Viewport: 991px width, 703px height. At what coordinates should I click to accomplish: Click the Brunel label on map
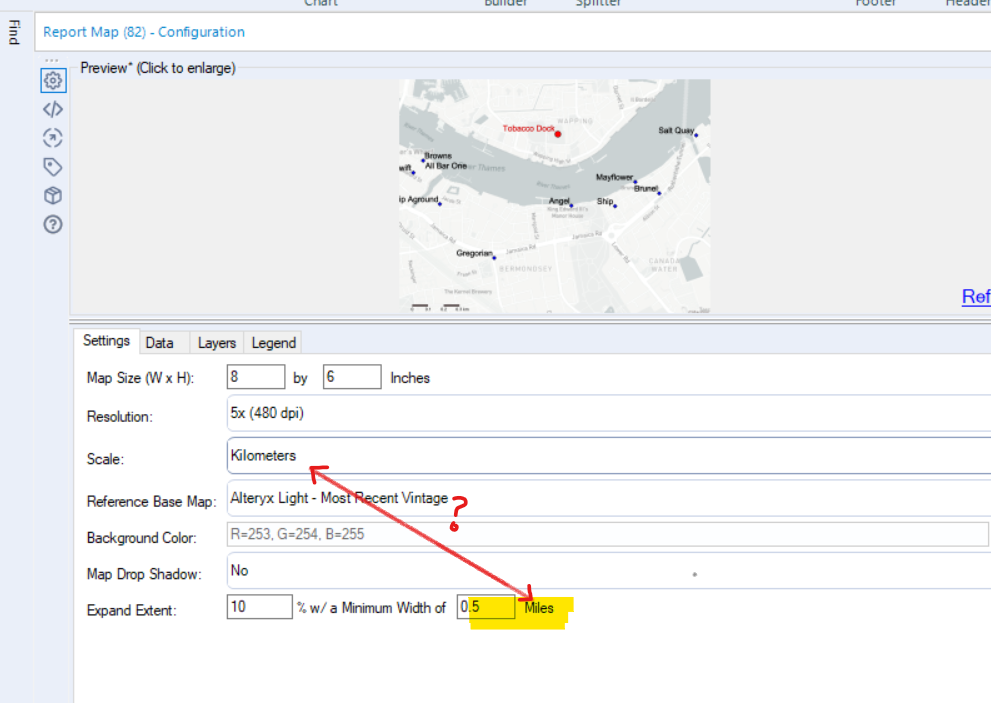(x=645, y=188)
